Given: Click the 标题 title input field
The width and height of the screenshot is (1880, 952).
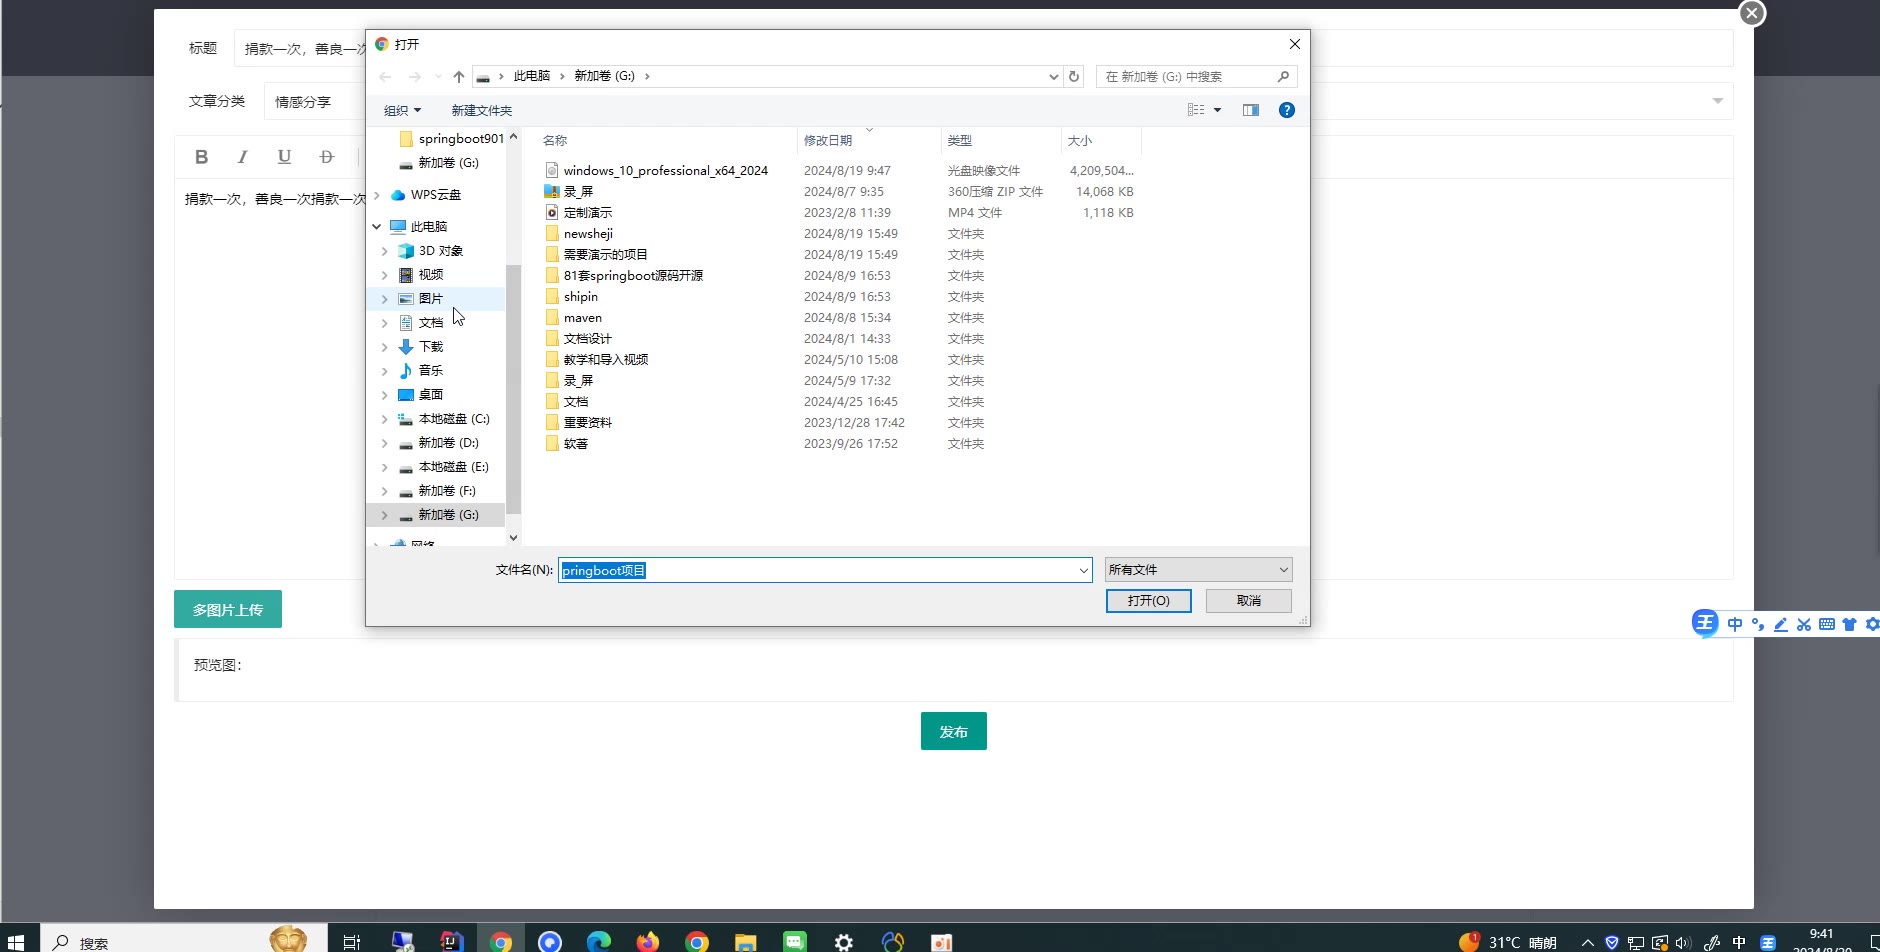Looking at the screenshot, I should (983, 48).
